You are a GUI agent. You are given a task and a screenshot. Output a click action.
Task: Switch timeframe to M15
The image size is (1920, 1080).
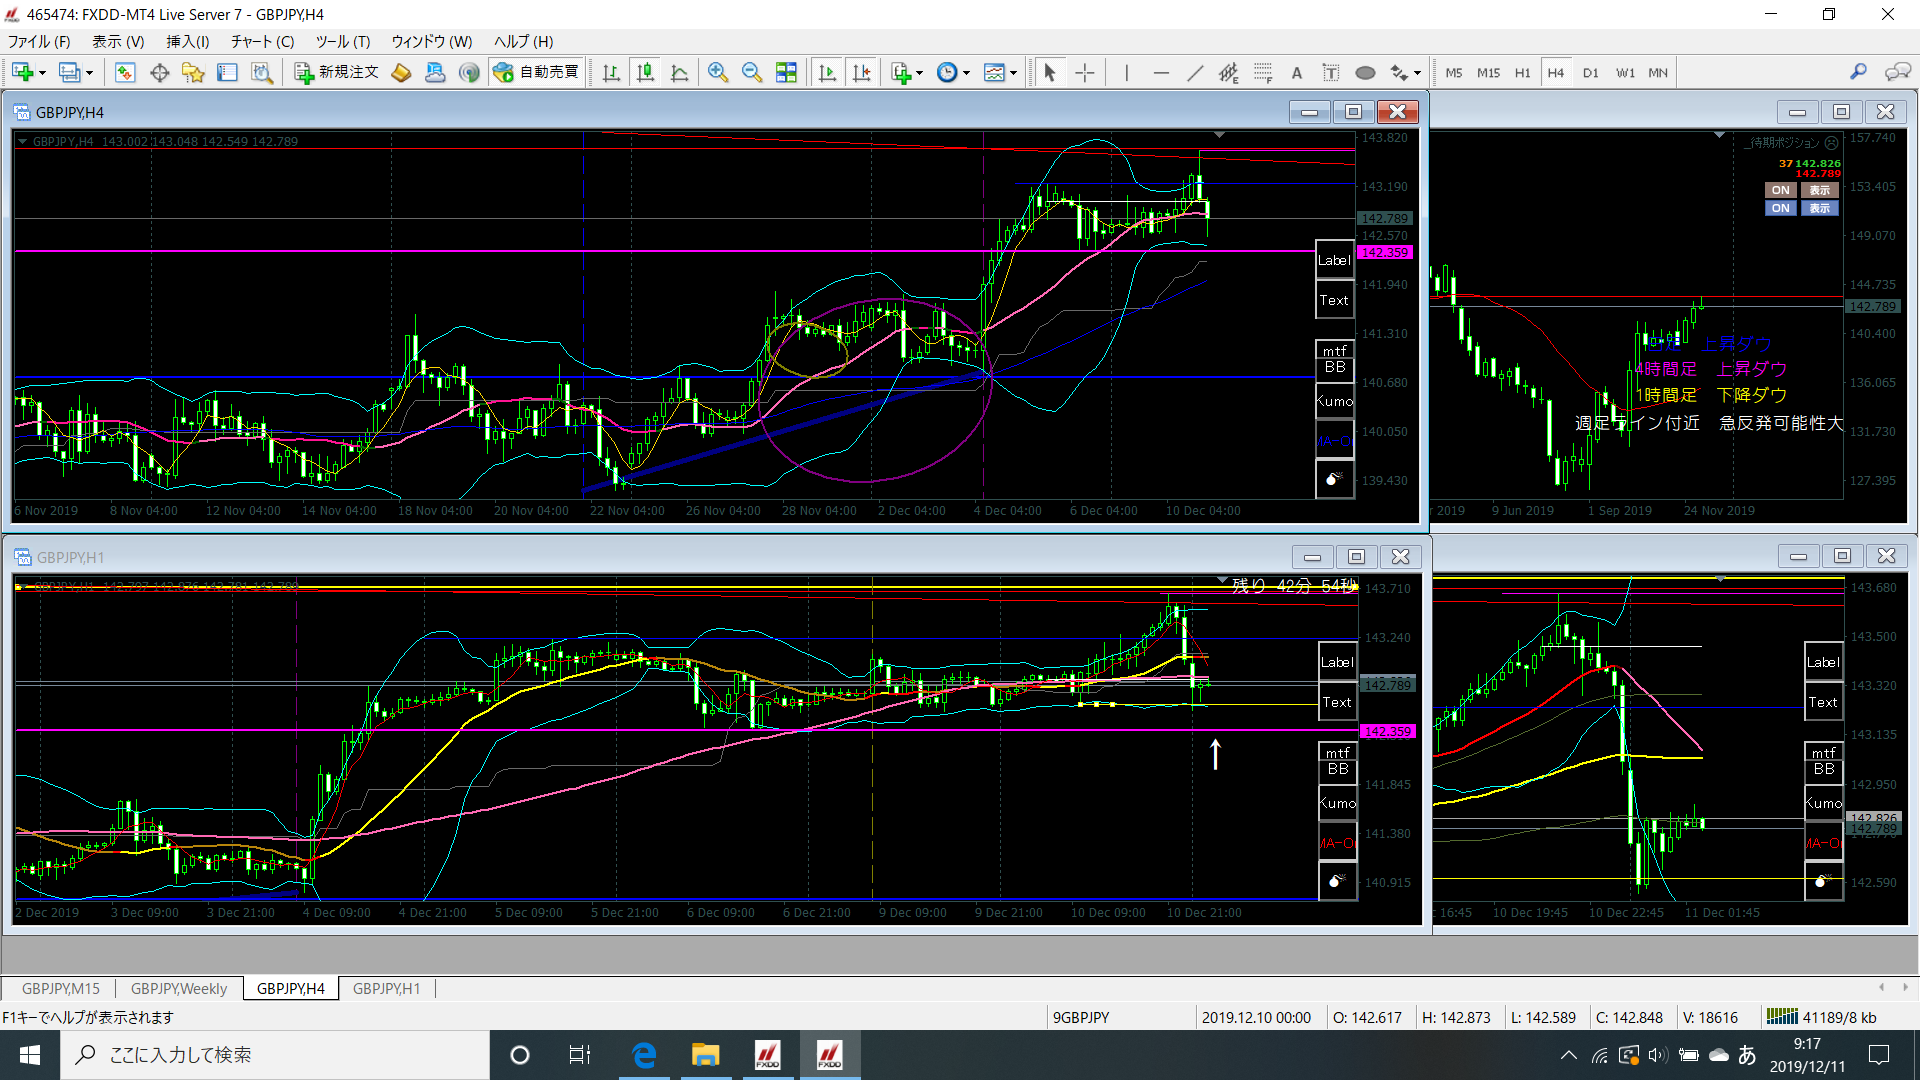tap(1488, 72)
